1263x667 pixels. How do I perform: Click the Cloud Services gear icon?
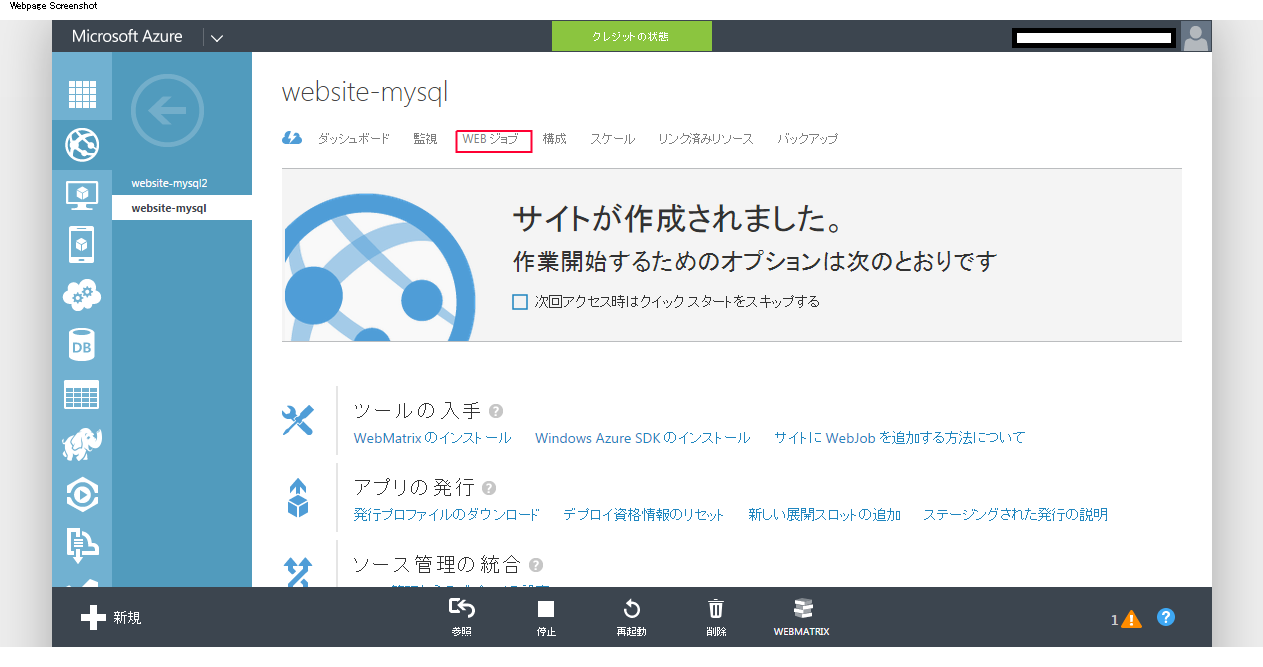(82, 294)
